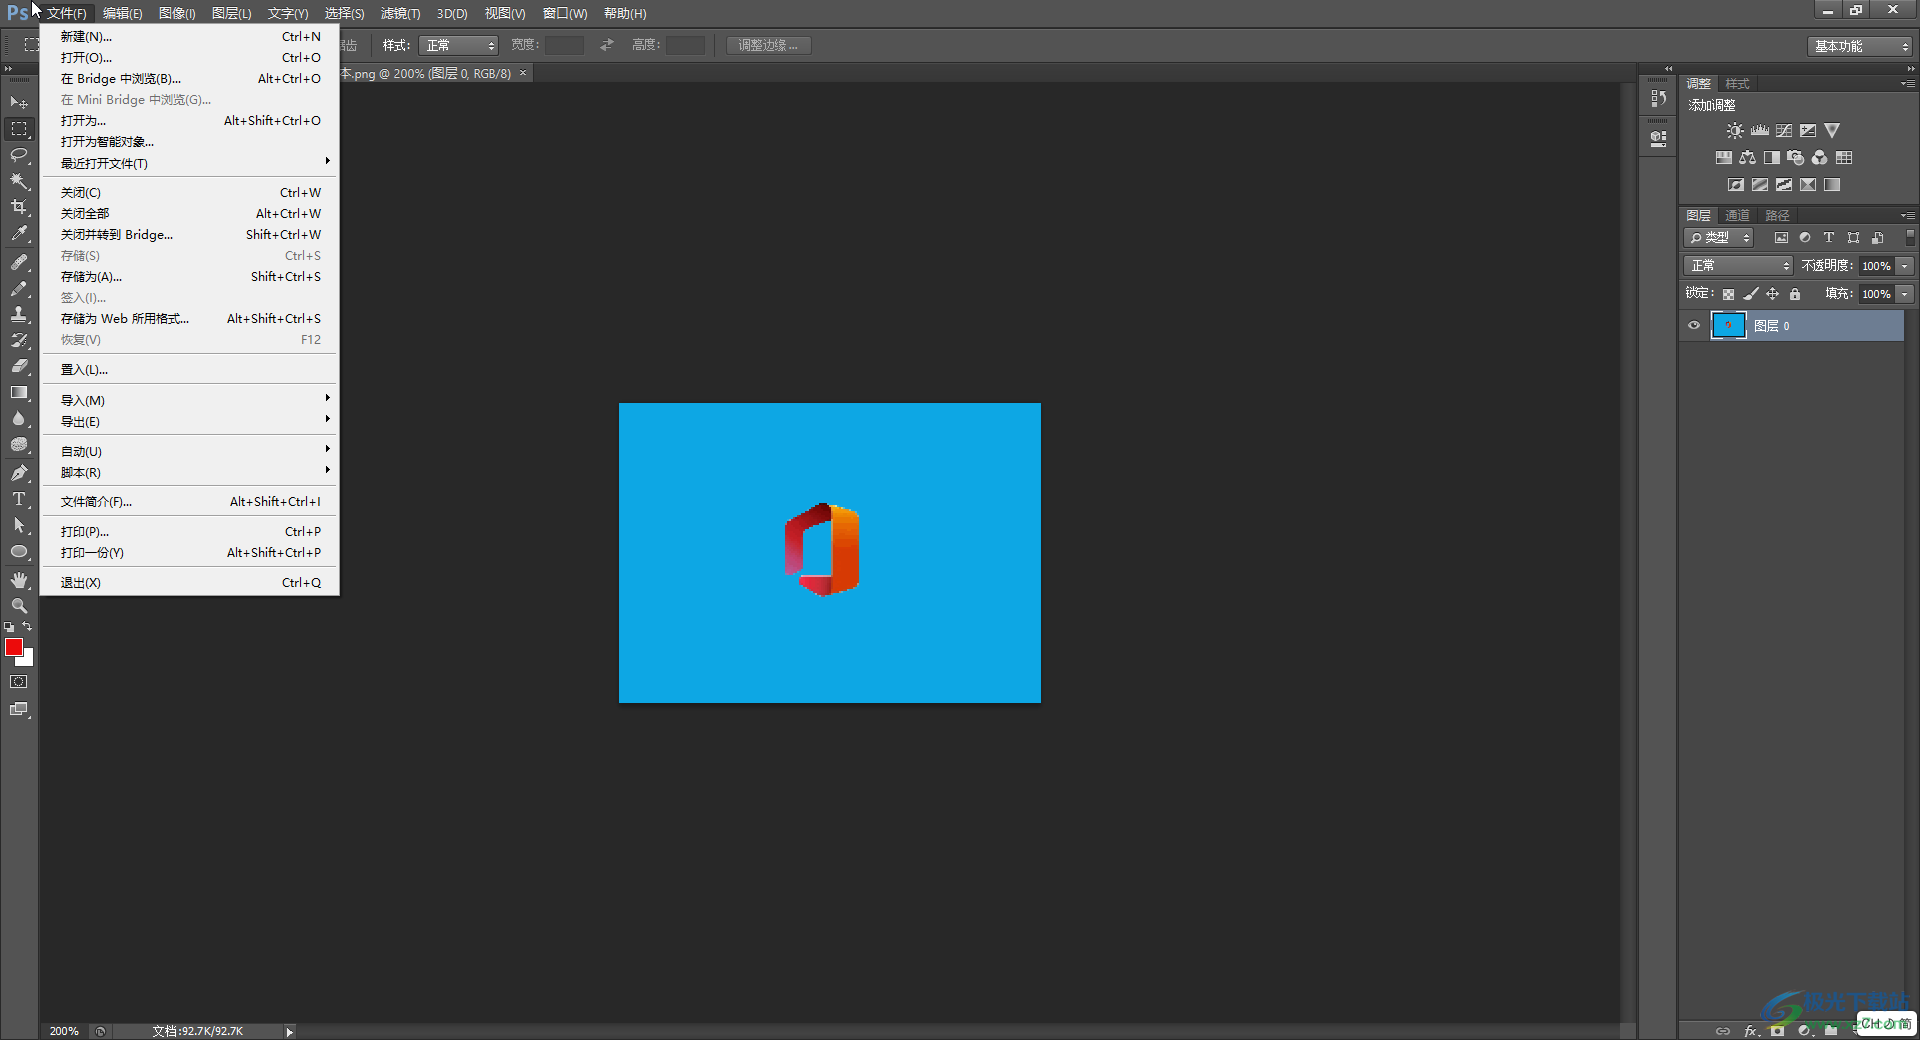Open the layer blend mode 正常 dropdown
The height and width of the screenshot is (1040, 1920).
pyautogui.click(x=1739, y=266)
